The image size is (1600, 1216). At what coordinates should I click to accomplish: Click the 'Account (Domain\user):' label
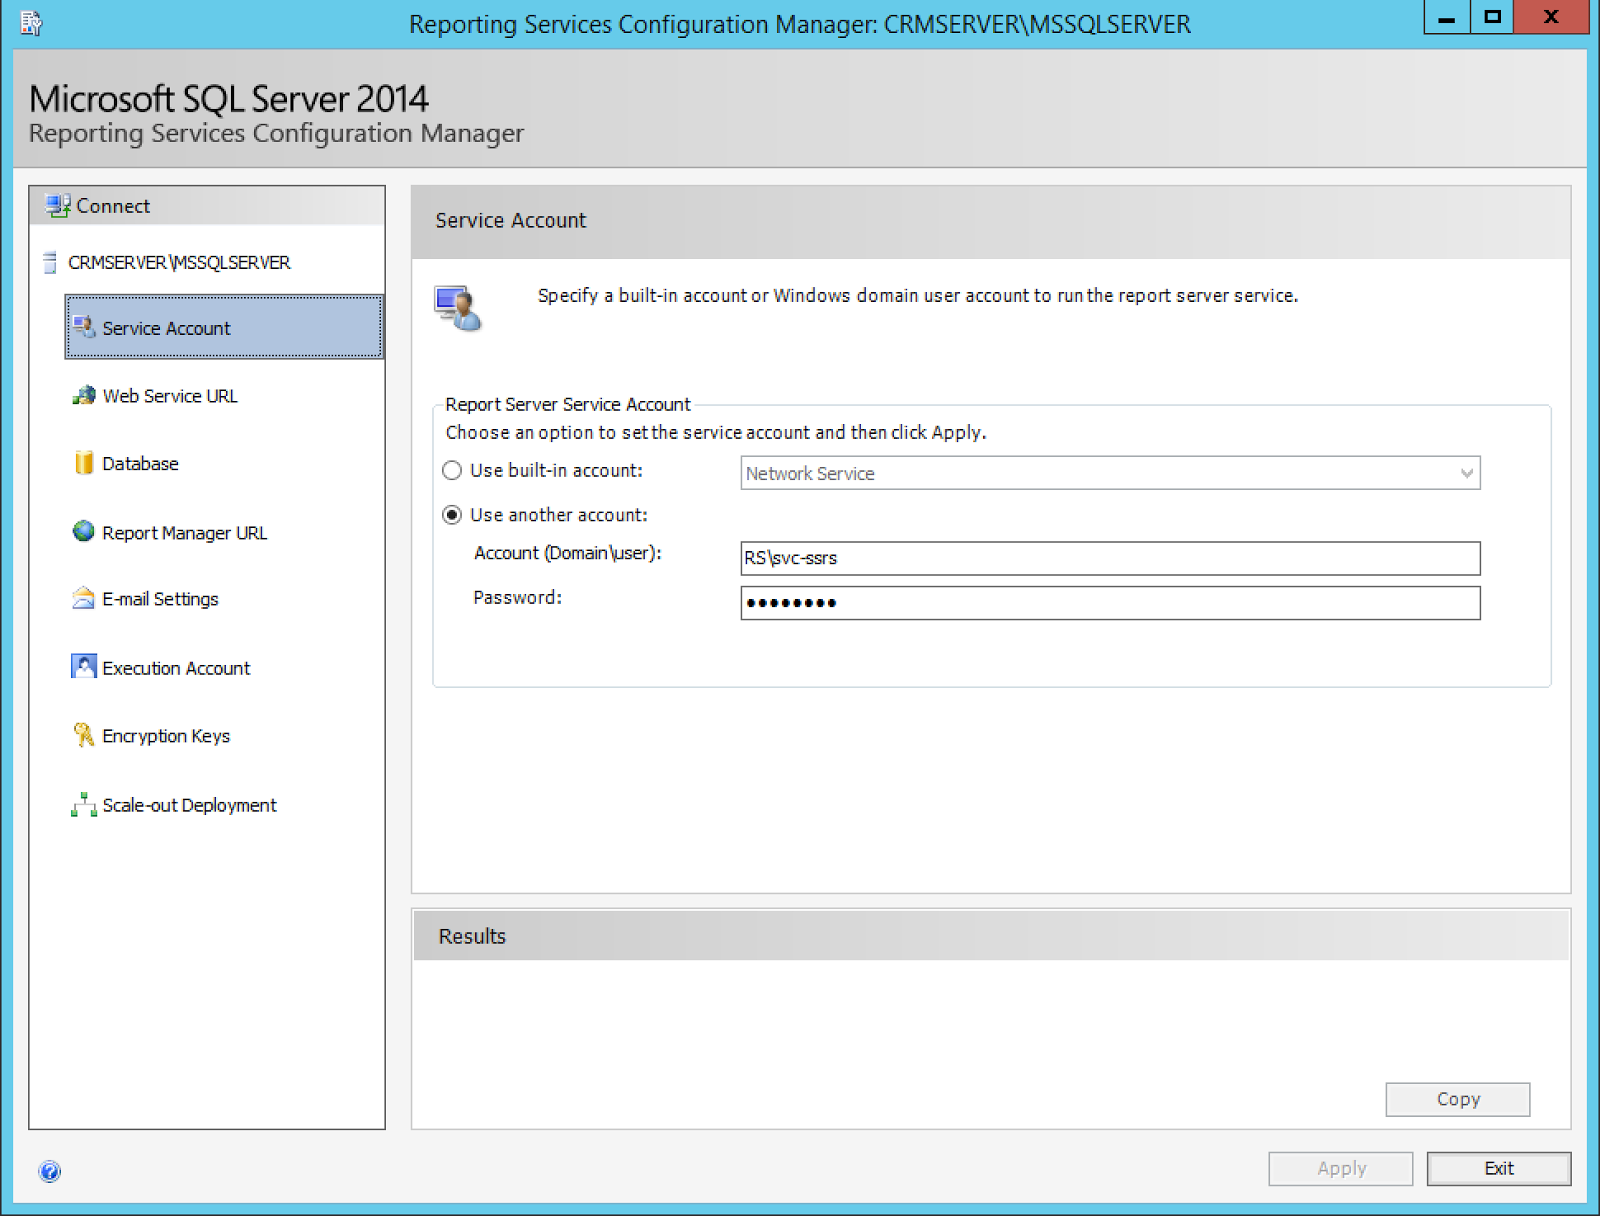click(568, 553)
